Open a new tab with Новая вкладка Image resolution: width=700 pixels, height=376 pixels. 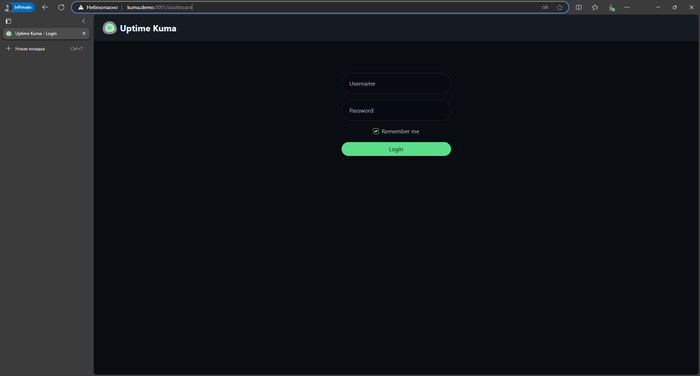coord(45,49)
